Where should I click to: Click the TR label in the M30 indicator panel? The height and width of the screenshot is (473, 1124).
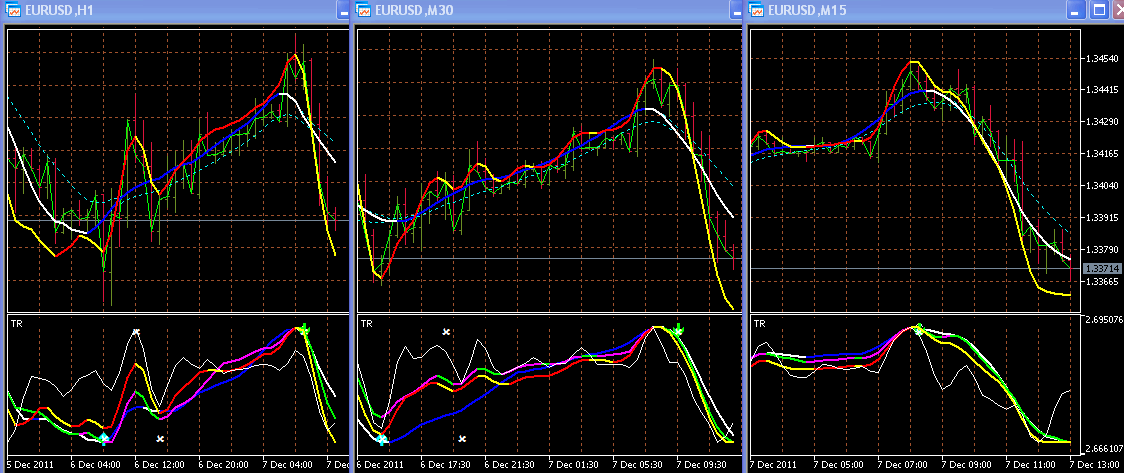pyautogui.click(x=366, y=324)
